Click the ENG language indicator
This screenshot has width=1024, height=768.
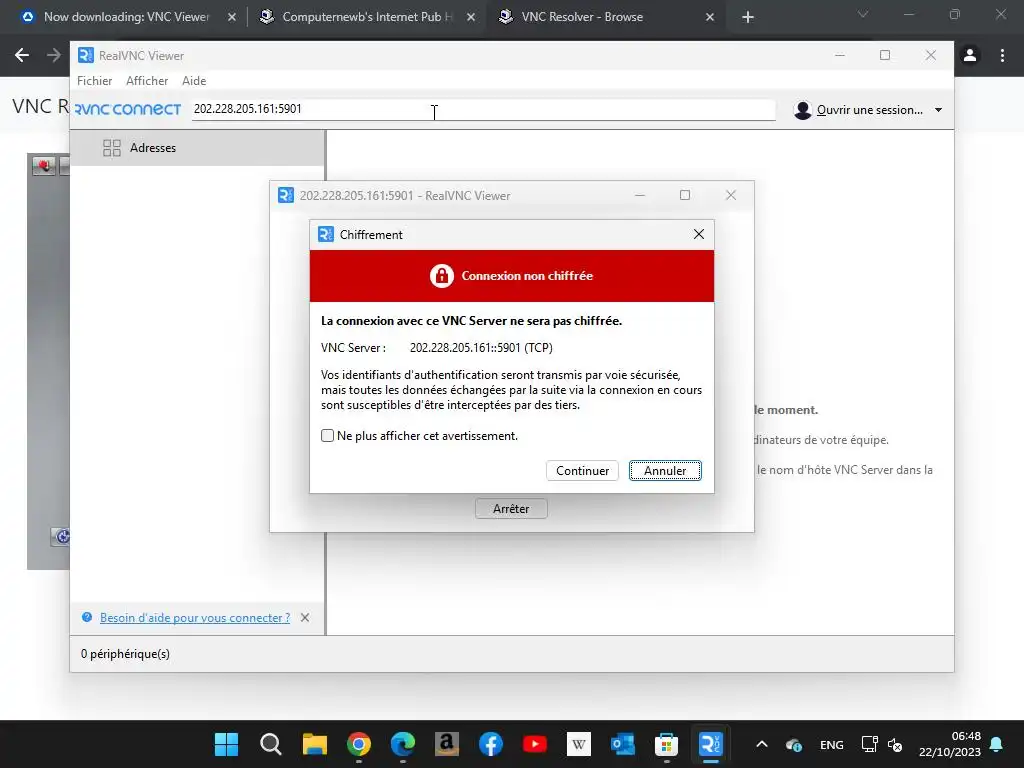pyautogui.click(x=831, y=744)
